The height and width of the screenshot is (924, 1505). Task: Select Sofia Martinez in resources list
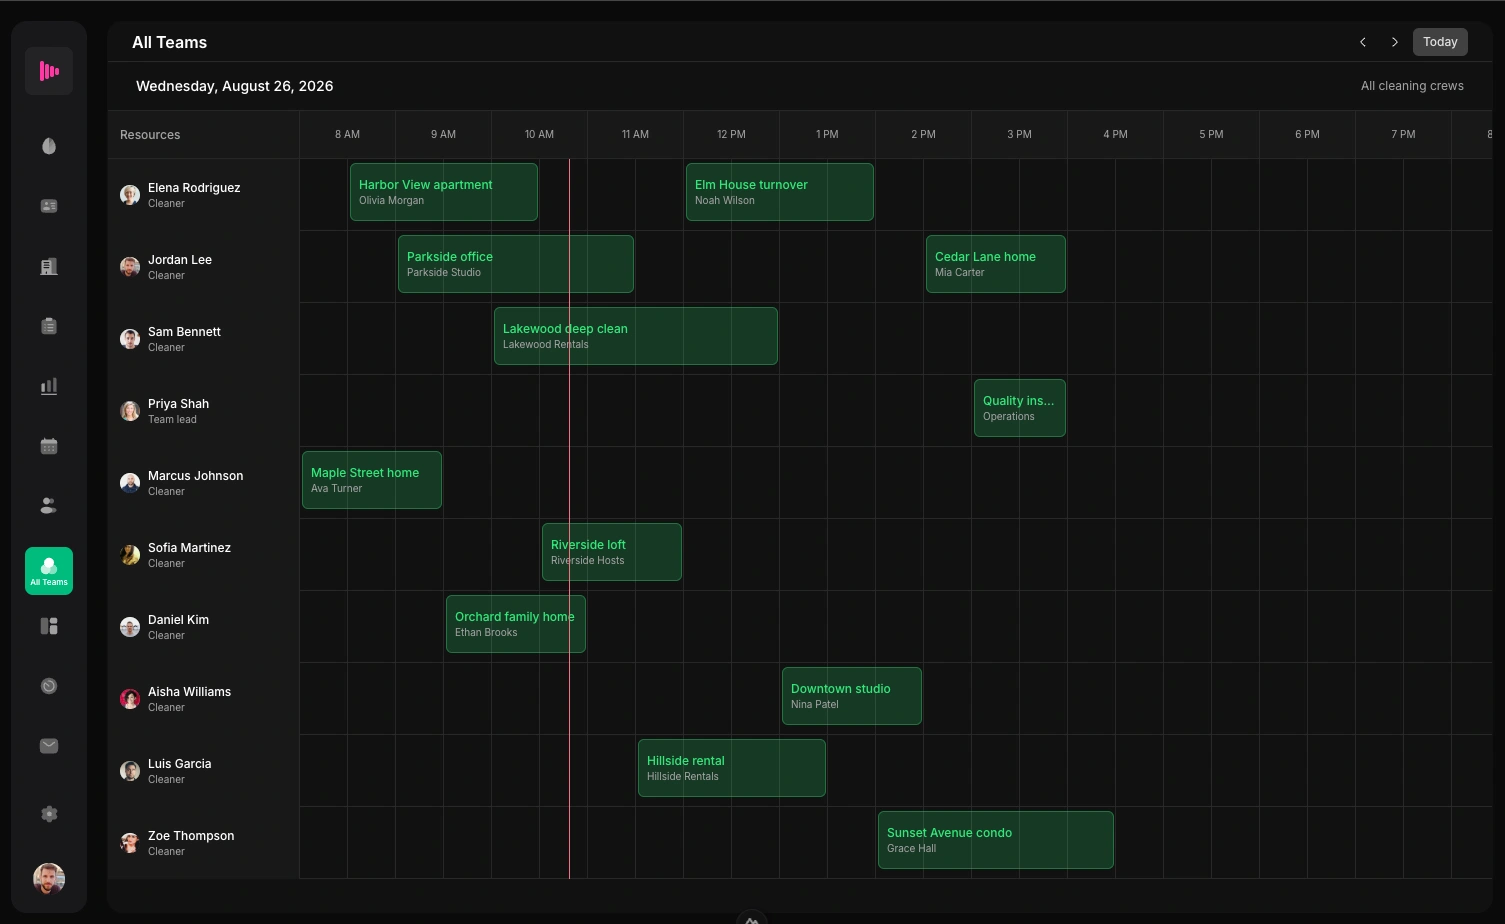click(x=189, y=548)
